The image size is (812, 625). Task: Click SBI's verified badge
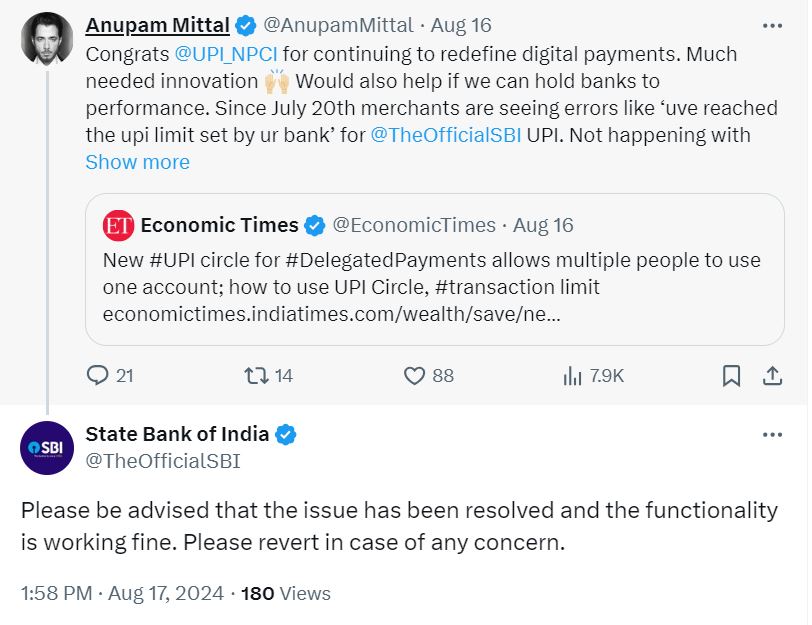(x=286, y=434)
